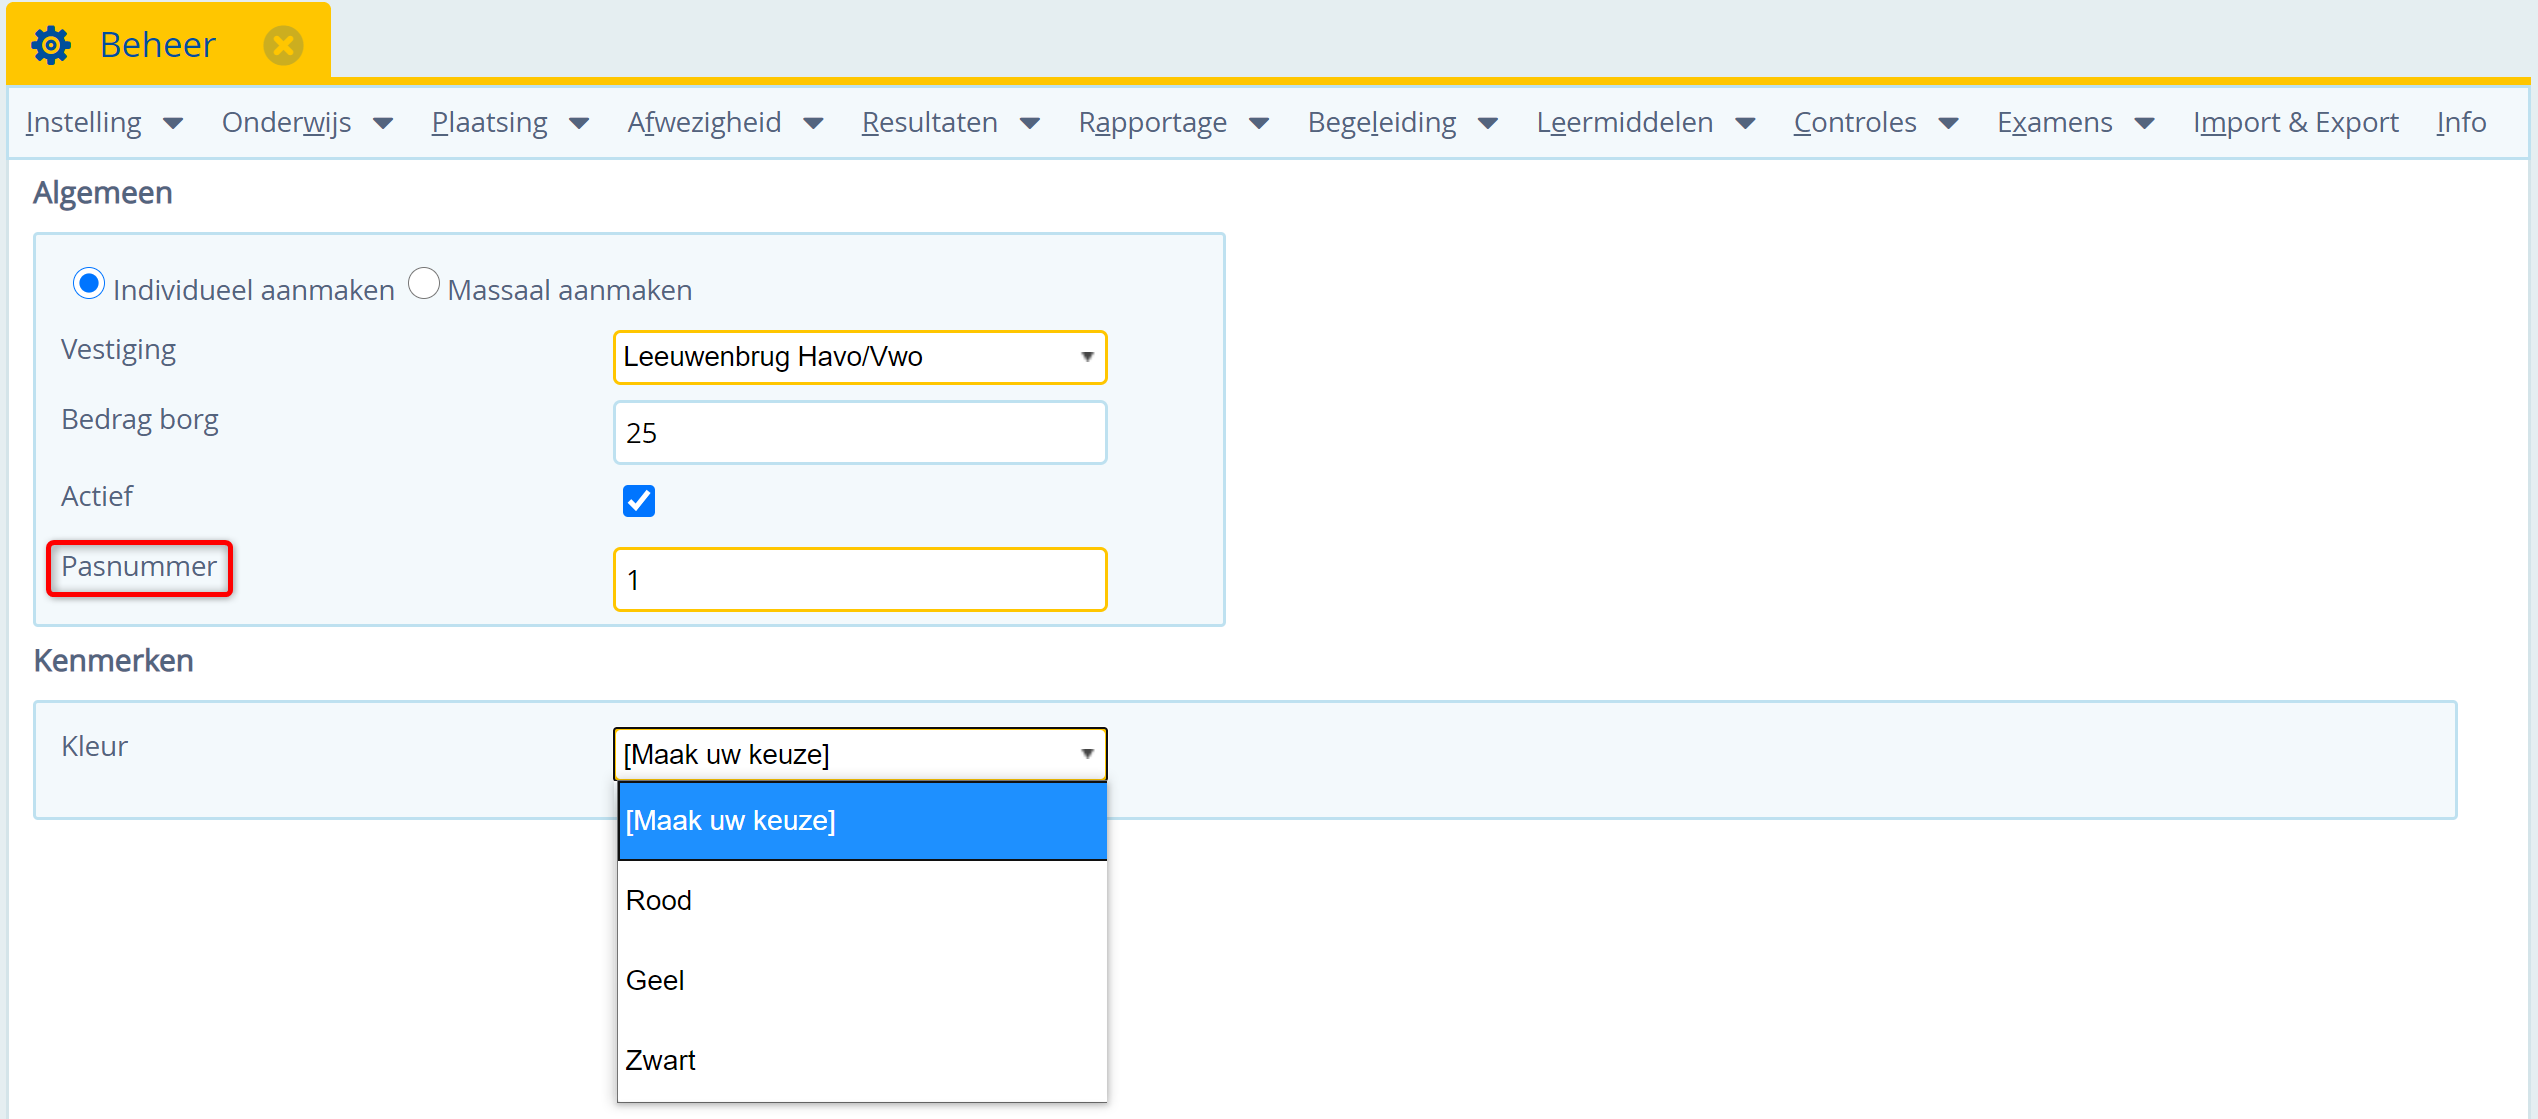Open the Kleur dropdown
The image size is (2538, 1119).
[x=860, y=754]
